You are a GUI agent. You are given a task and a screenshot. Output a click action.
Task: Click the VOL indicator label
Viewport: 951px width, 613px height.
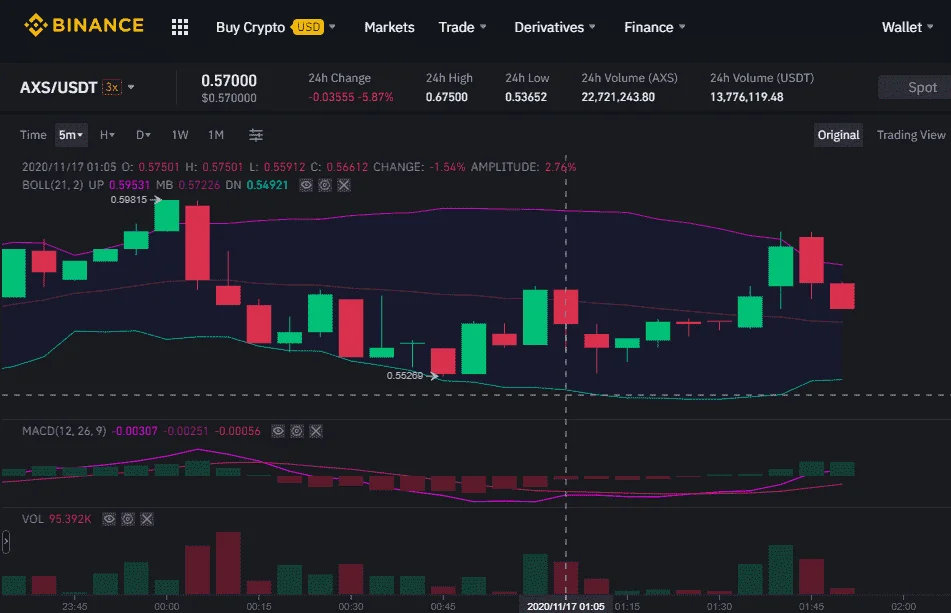pyautogui.click(x=33, y=519)
